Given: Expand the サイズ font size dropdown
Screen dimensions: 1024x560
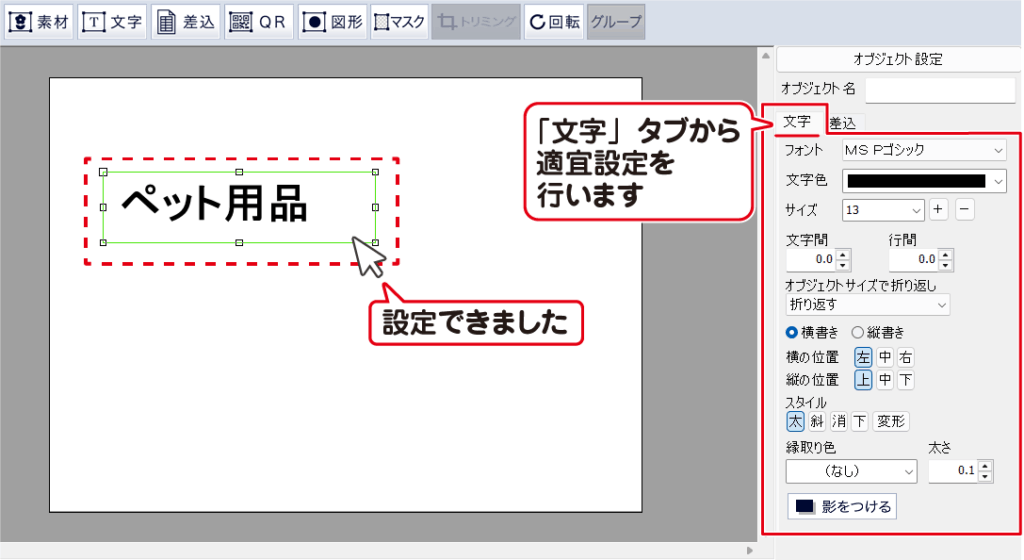Looking at the screenshot, I should click(883, 210).
